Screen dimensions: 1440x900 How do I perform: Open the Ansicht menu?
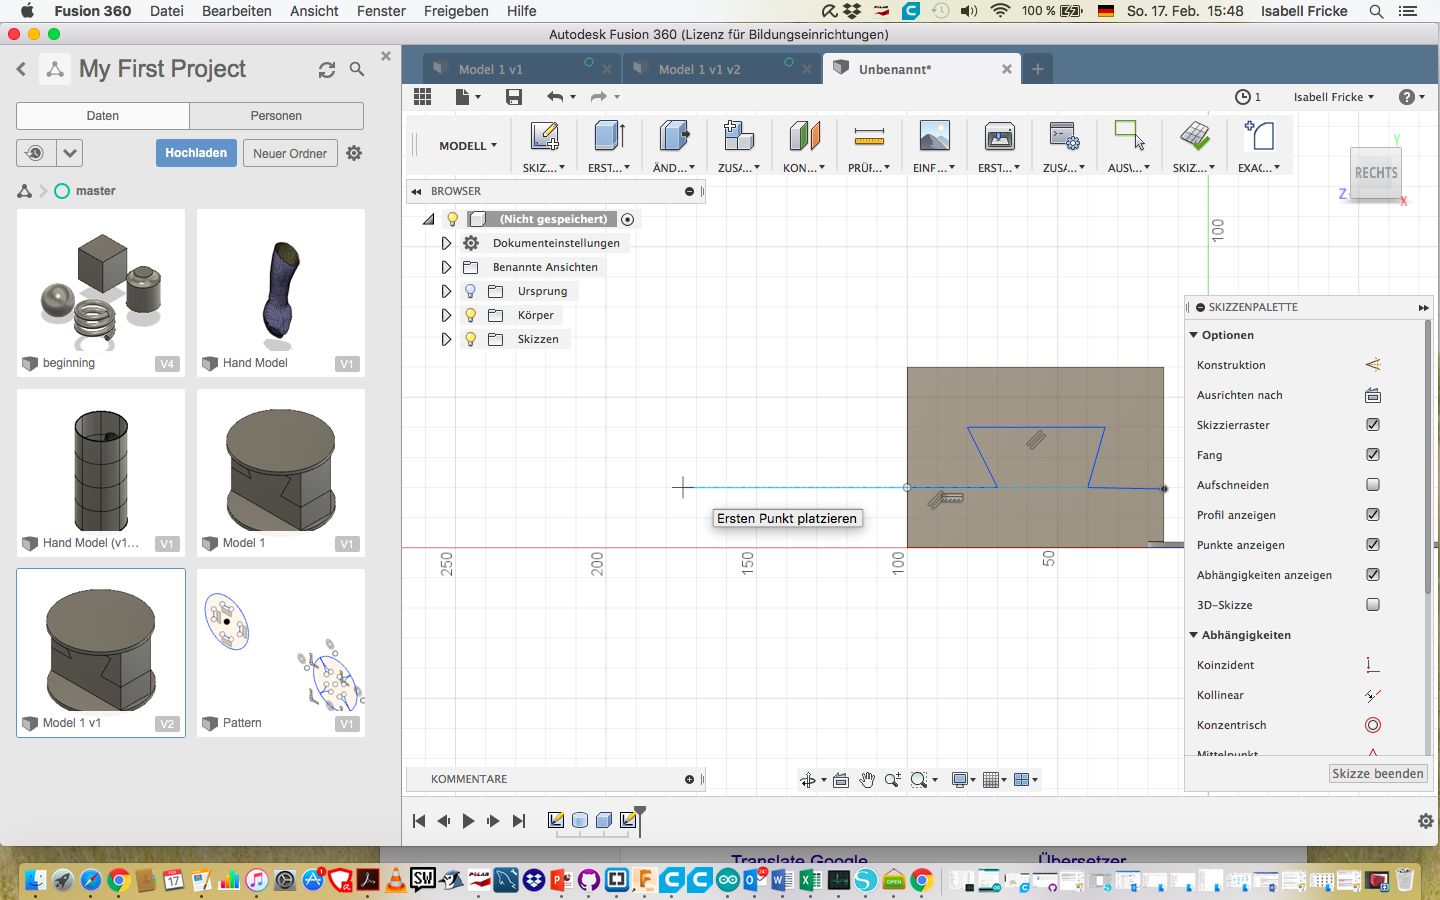[314, 11]
